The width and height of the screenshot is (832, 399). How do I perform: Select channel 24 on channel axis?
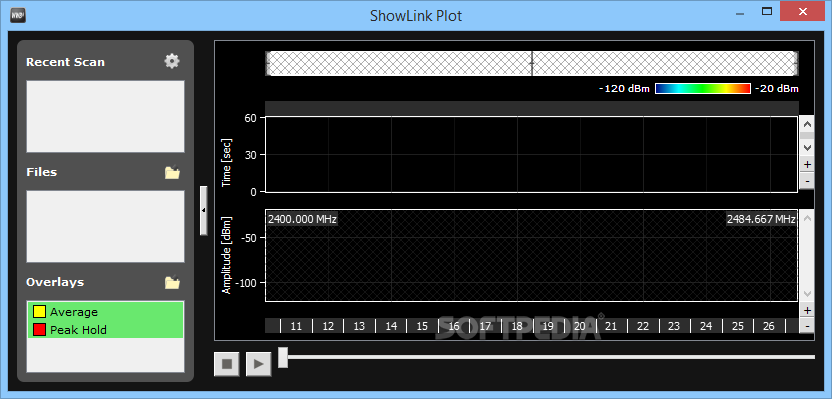point(706,326)
